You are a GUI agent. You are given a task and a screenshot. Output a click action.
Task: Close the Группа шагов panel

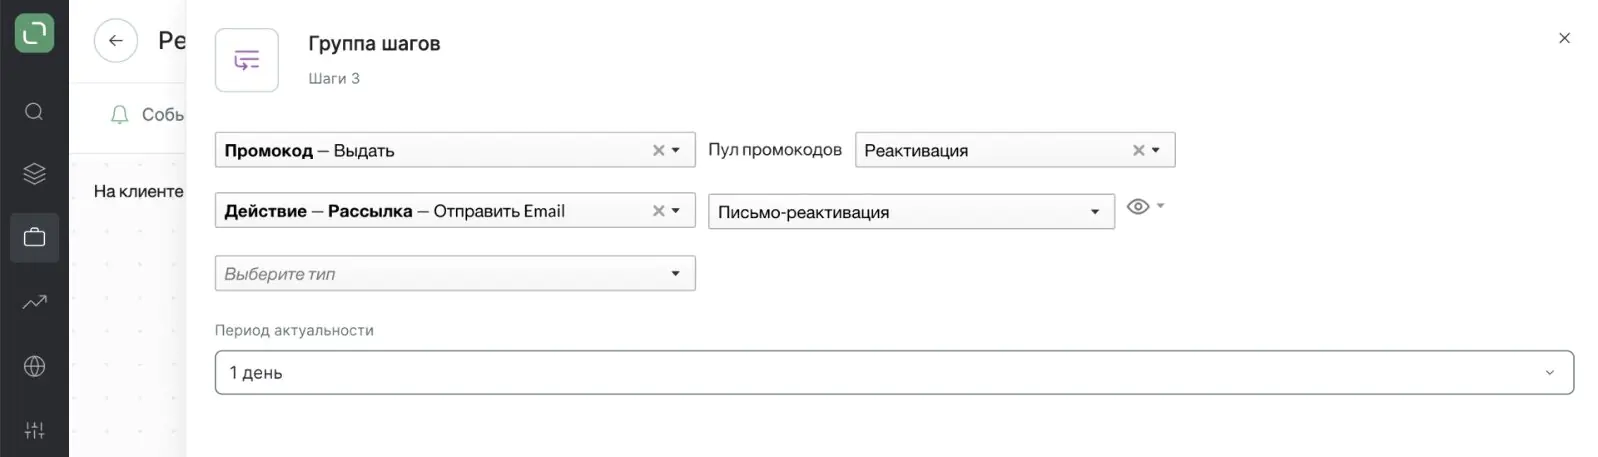click(x=1564, y=38)
